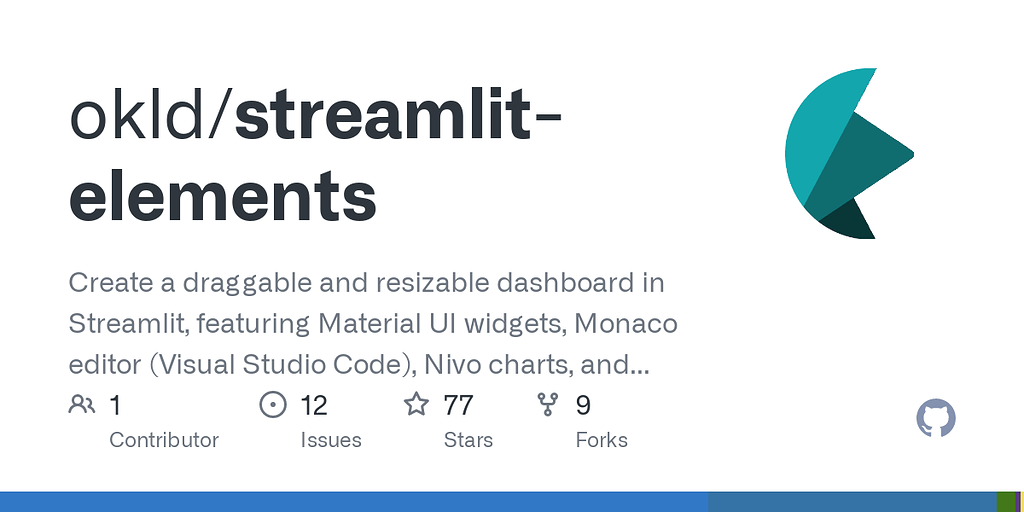Image resolution: width=1024 pixels, height=512 pixels.
Task: Click the stars count 77
Action: [x=458, y=405]
